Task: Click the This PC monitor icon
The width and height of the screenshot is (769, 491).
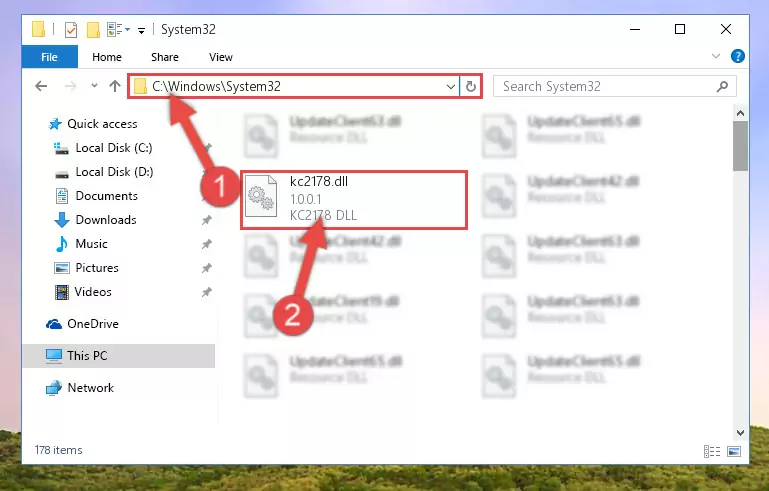Action: [54, 356]
